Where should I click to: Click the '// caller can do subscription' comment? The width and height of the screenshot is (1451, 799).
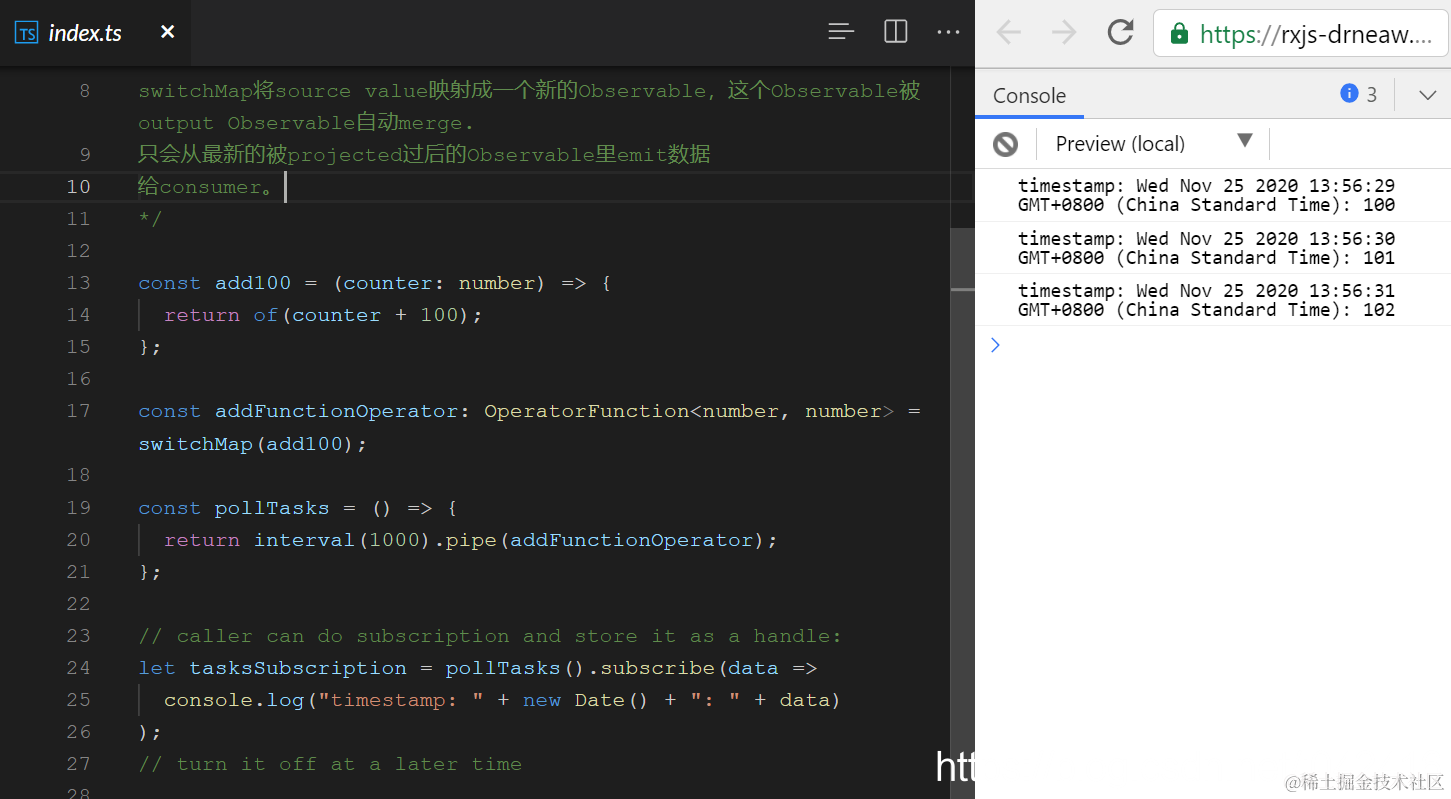pos(490,636)
